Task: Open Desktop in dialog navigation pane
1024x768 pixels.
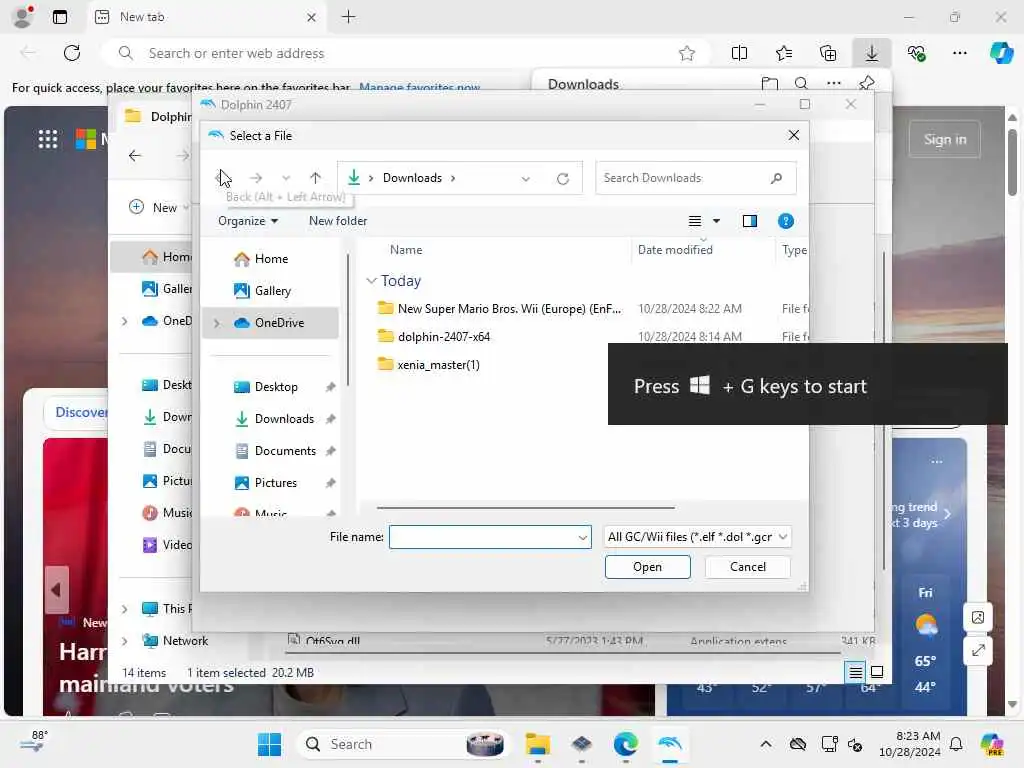Action: point(275,387)
